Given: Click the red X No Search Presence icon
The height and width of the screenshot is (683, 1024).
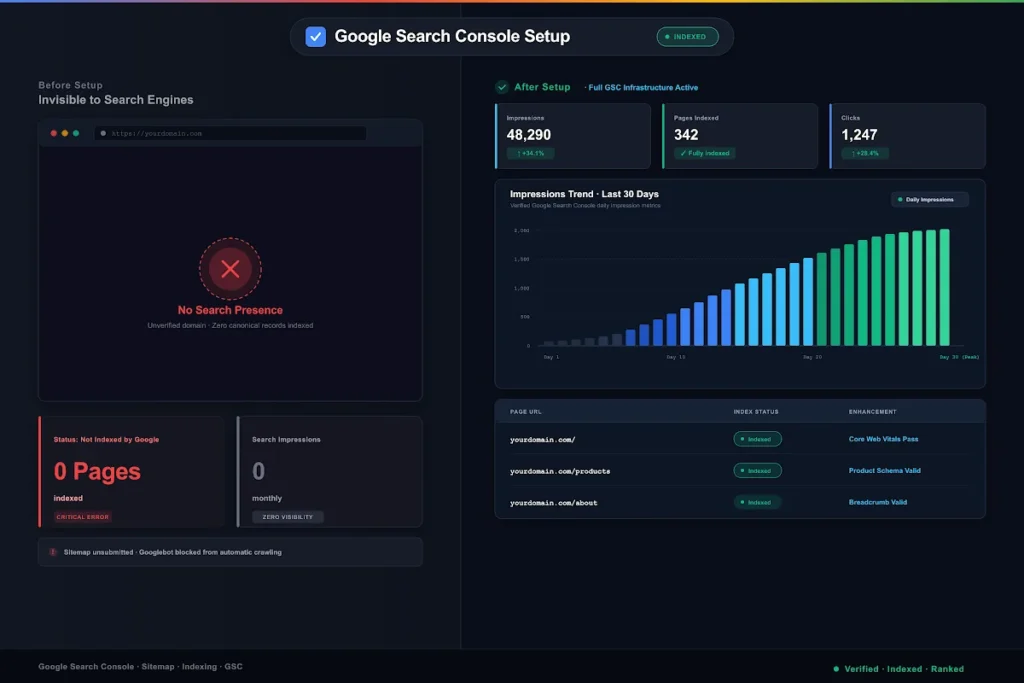Looking at the screenshot, I should pos(230,268).
